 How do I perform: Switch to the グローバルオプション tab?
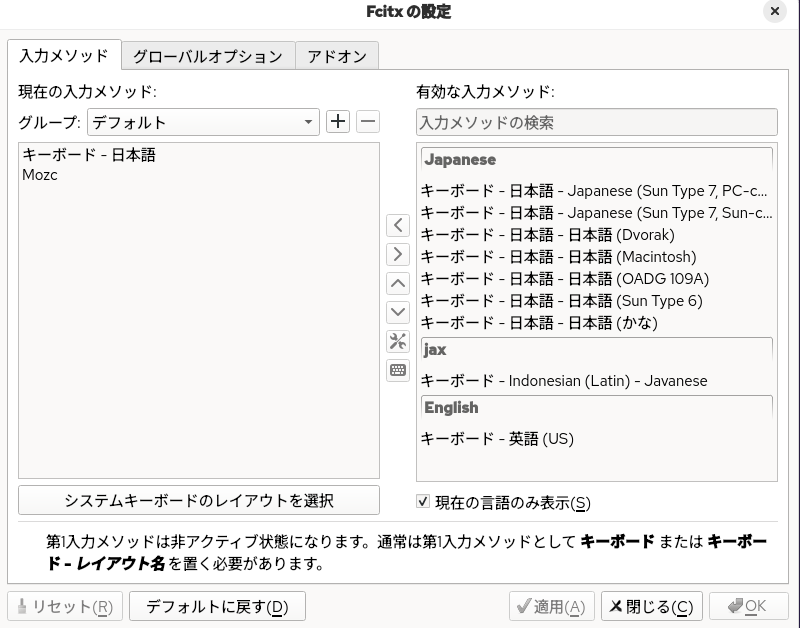207,56
